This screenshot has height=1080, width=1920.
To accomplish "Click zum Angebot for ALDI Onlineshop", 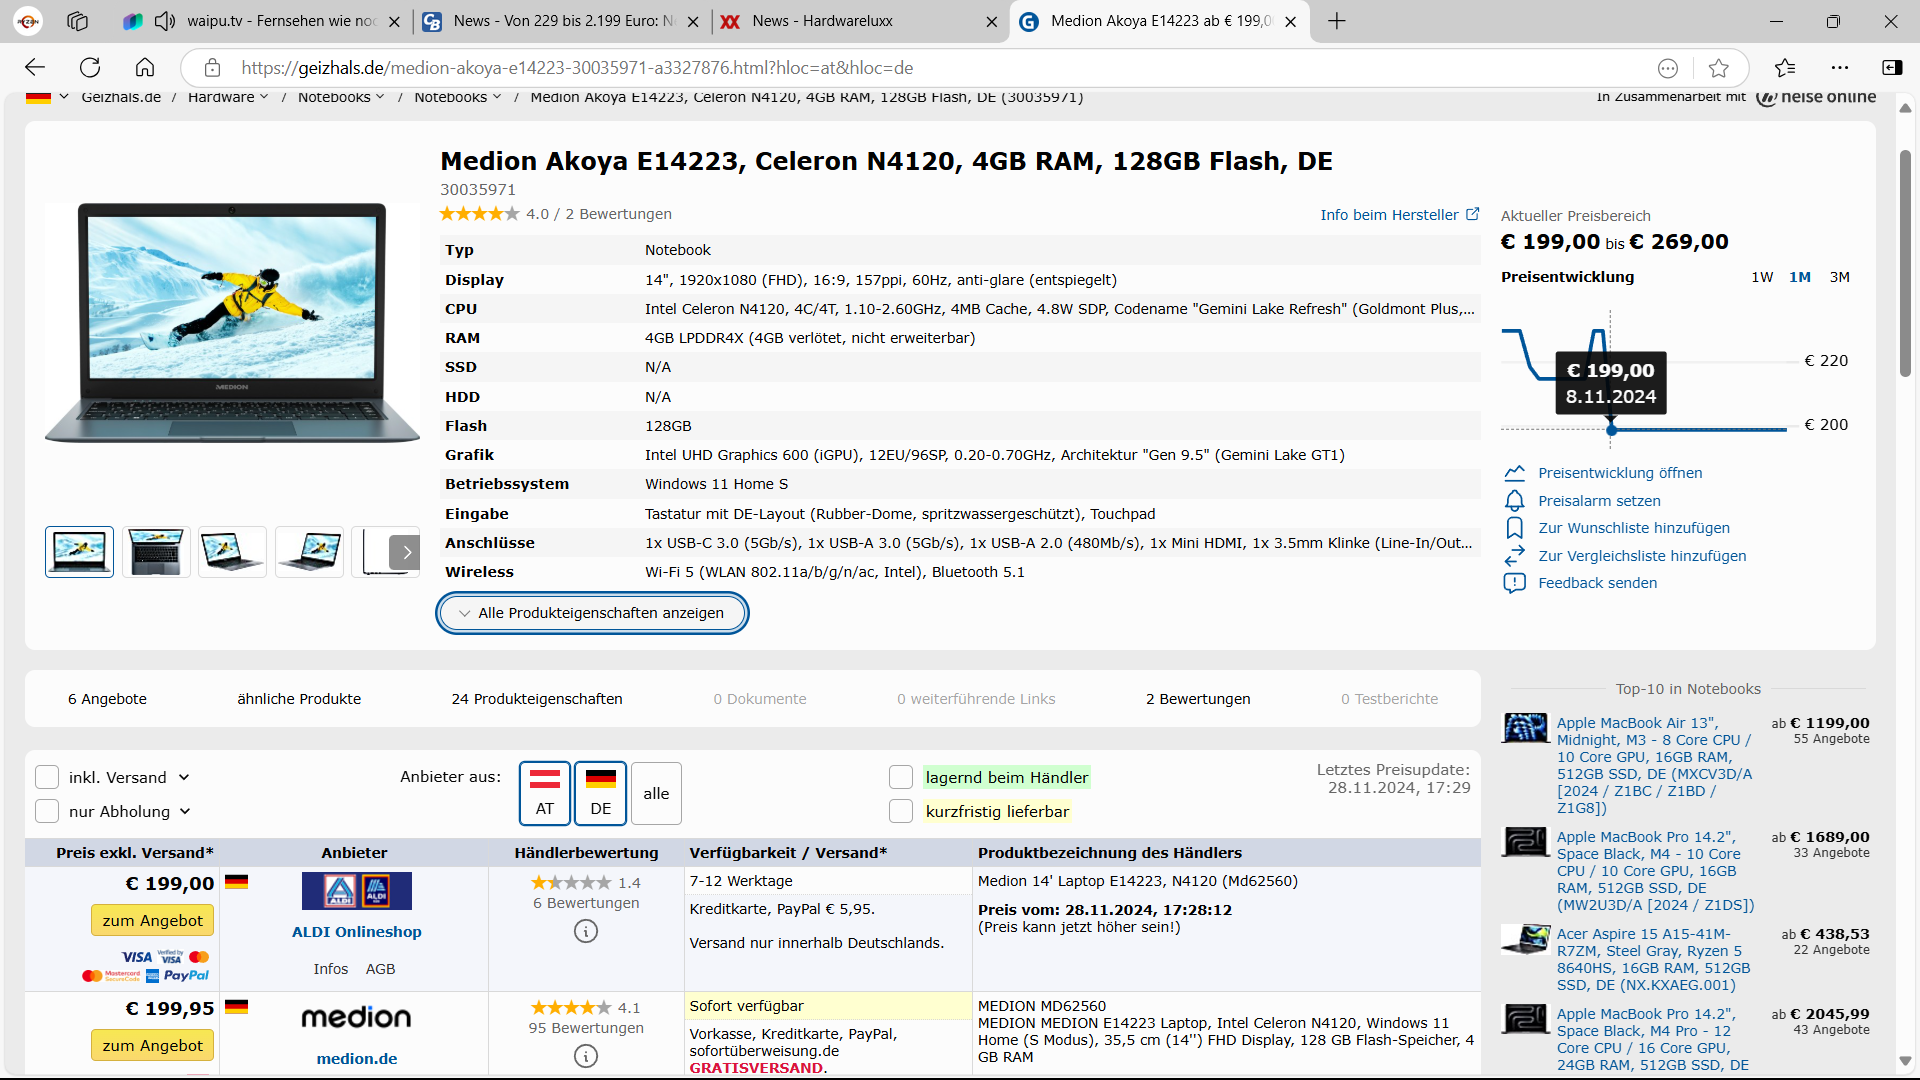I will (x=152, y=920).
